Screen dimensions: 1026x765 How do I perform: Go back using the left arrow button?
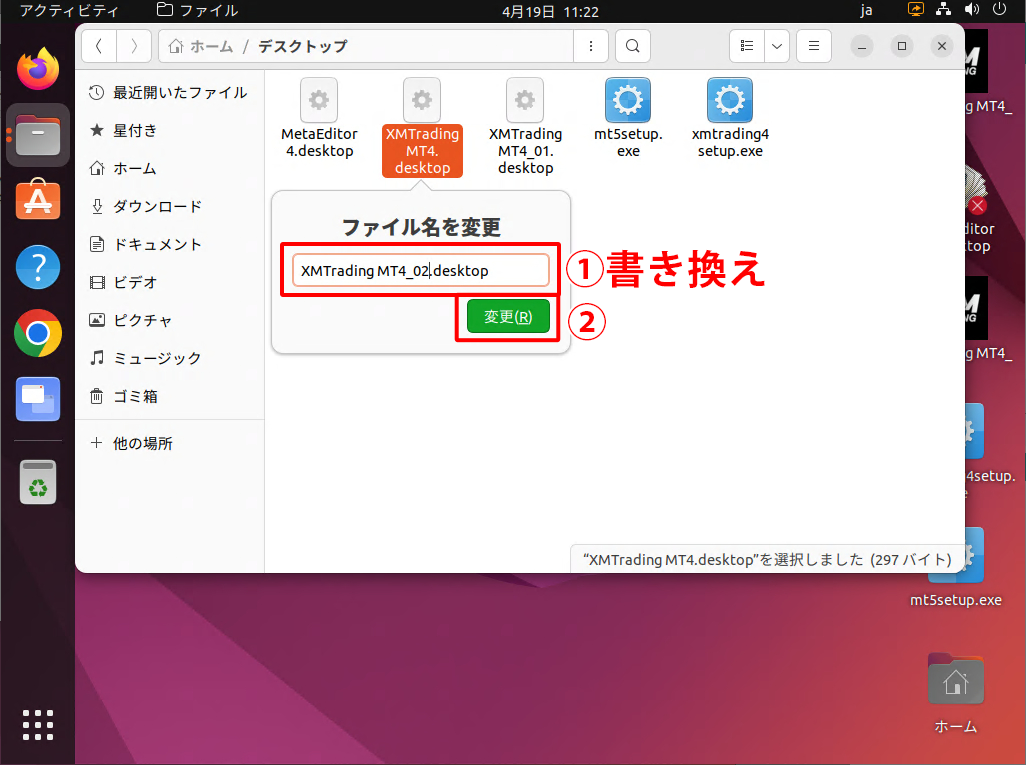pos(99,46)
